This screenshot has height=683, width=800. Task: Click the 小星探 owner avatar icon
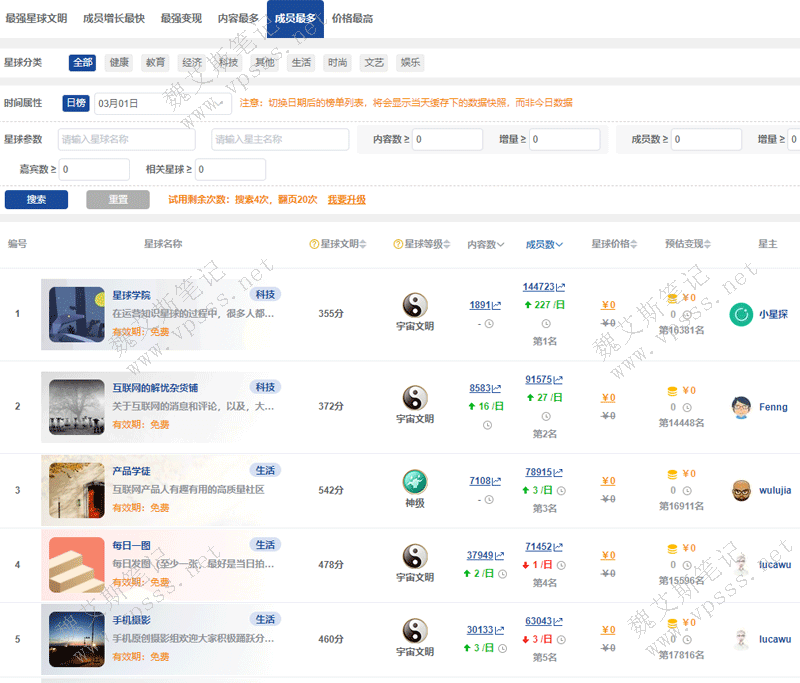[x=741, y=314]
